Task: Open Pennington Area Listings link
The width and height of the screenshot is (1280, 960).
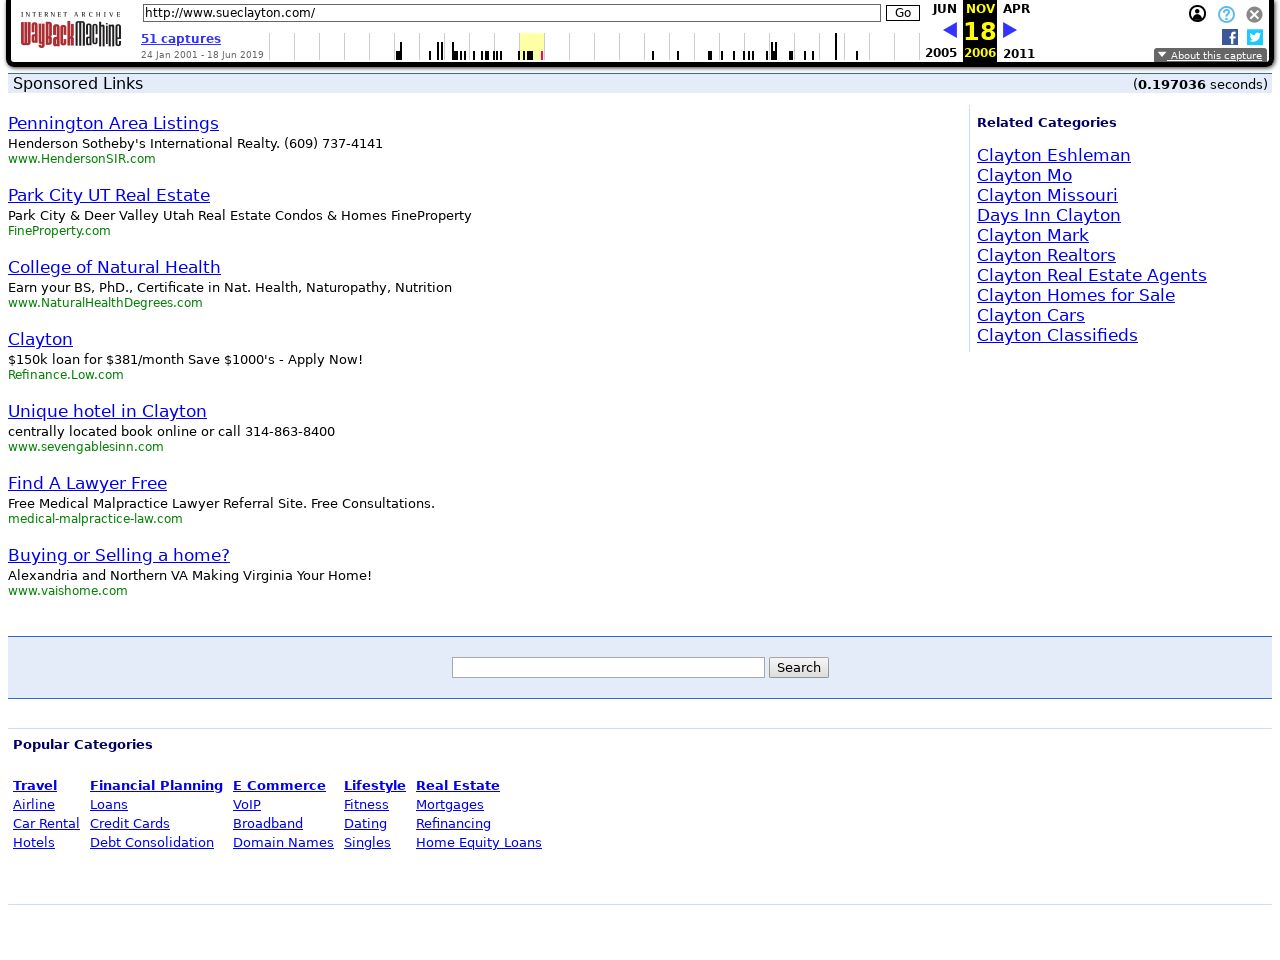Action: pyautogui.click(x=113, y=123)
